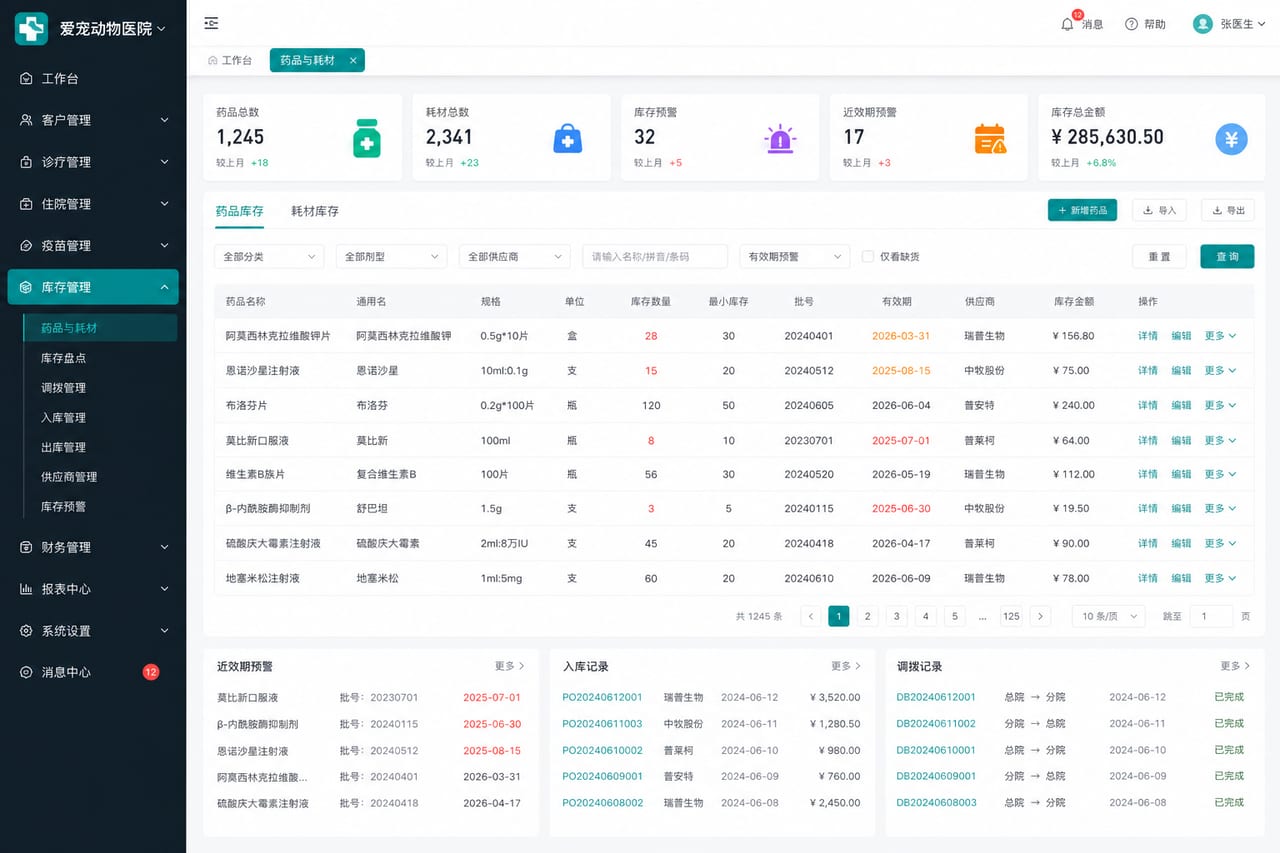
Task: Open 工作台 from the sidebar home icon
Action: 26,78
